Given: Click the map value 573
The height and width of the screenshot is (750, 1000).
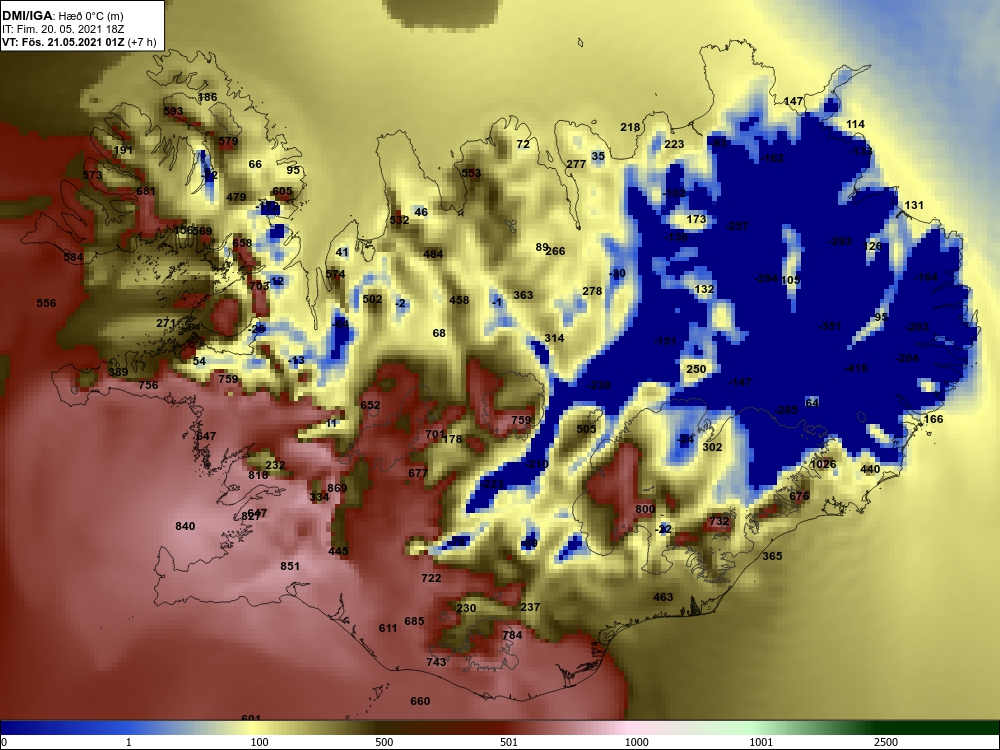Looking at the screenshot, I should click(92, 175).
